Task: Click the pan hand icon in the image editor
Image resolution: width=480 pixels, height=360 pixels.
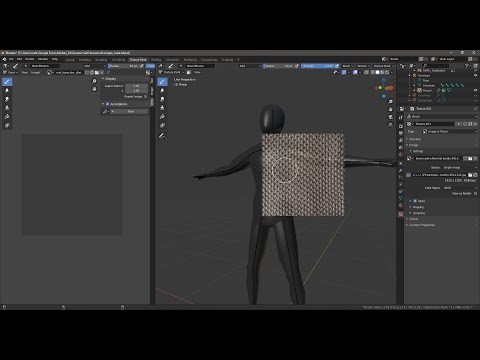Action: [x=94, y=89]
